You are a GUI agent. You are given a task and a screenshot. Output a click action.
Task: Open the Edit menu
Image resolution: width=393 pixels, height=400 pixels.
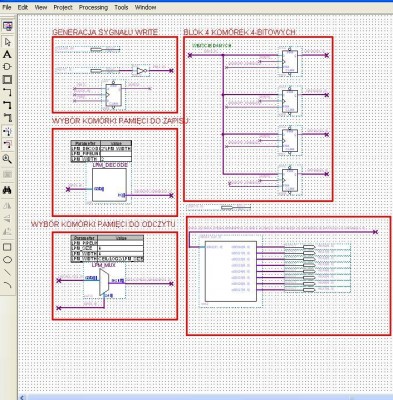(23, 7)
